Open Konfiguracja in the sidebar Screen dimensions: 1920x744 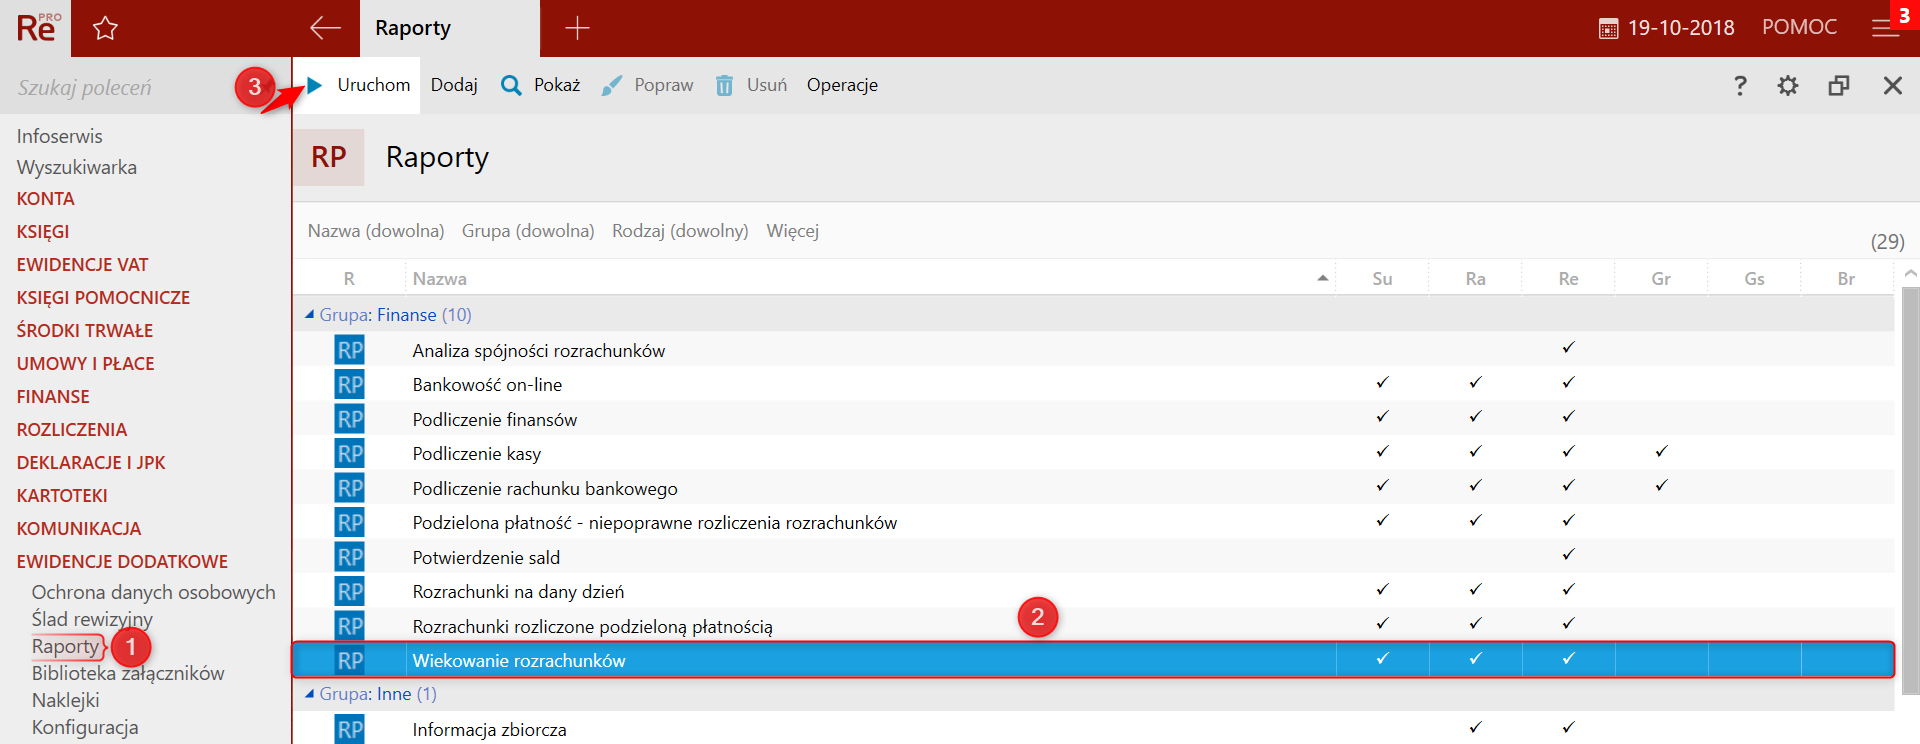[85, 727]
